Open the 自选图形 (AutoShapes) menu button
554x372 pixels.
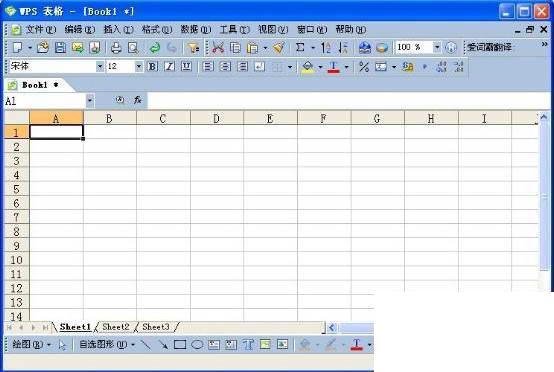click(x=107, y=344)
